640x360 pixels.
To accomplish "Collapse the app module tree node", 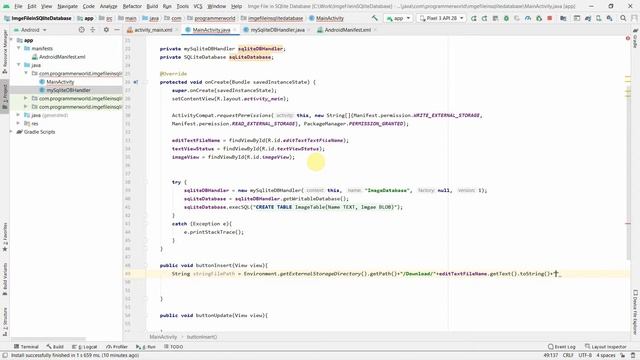I will 11,40.
